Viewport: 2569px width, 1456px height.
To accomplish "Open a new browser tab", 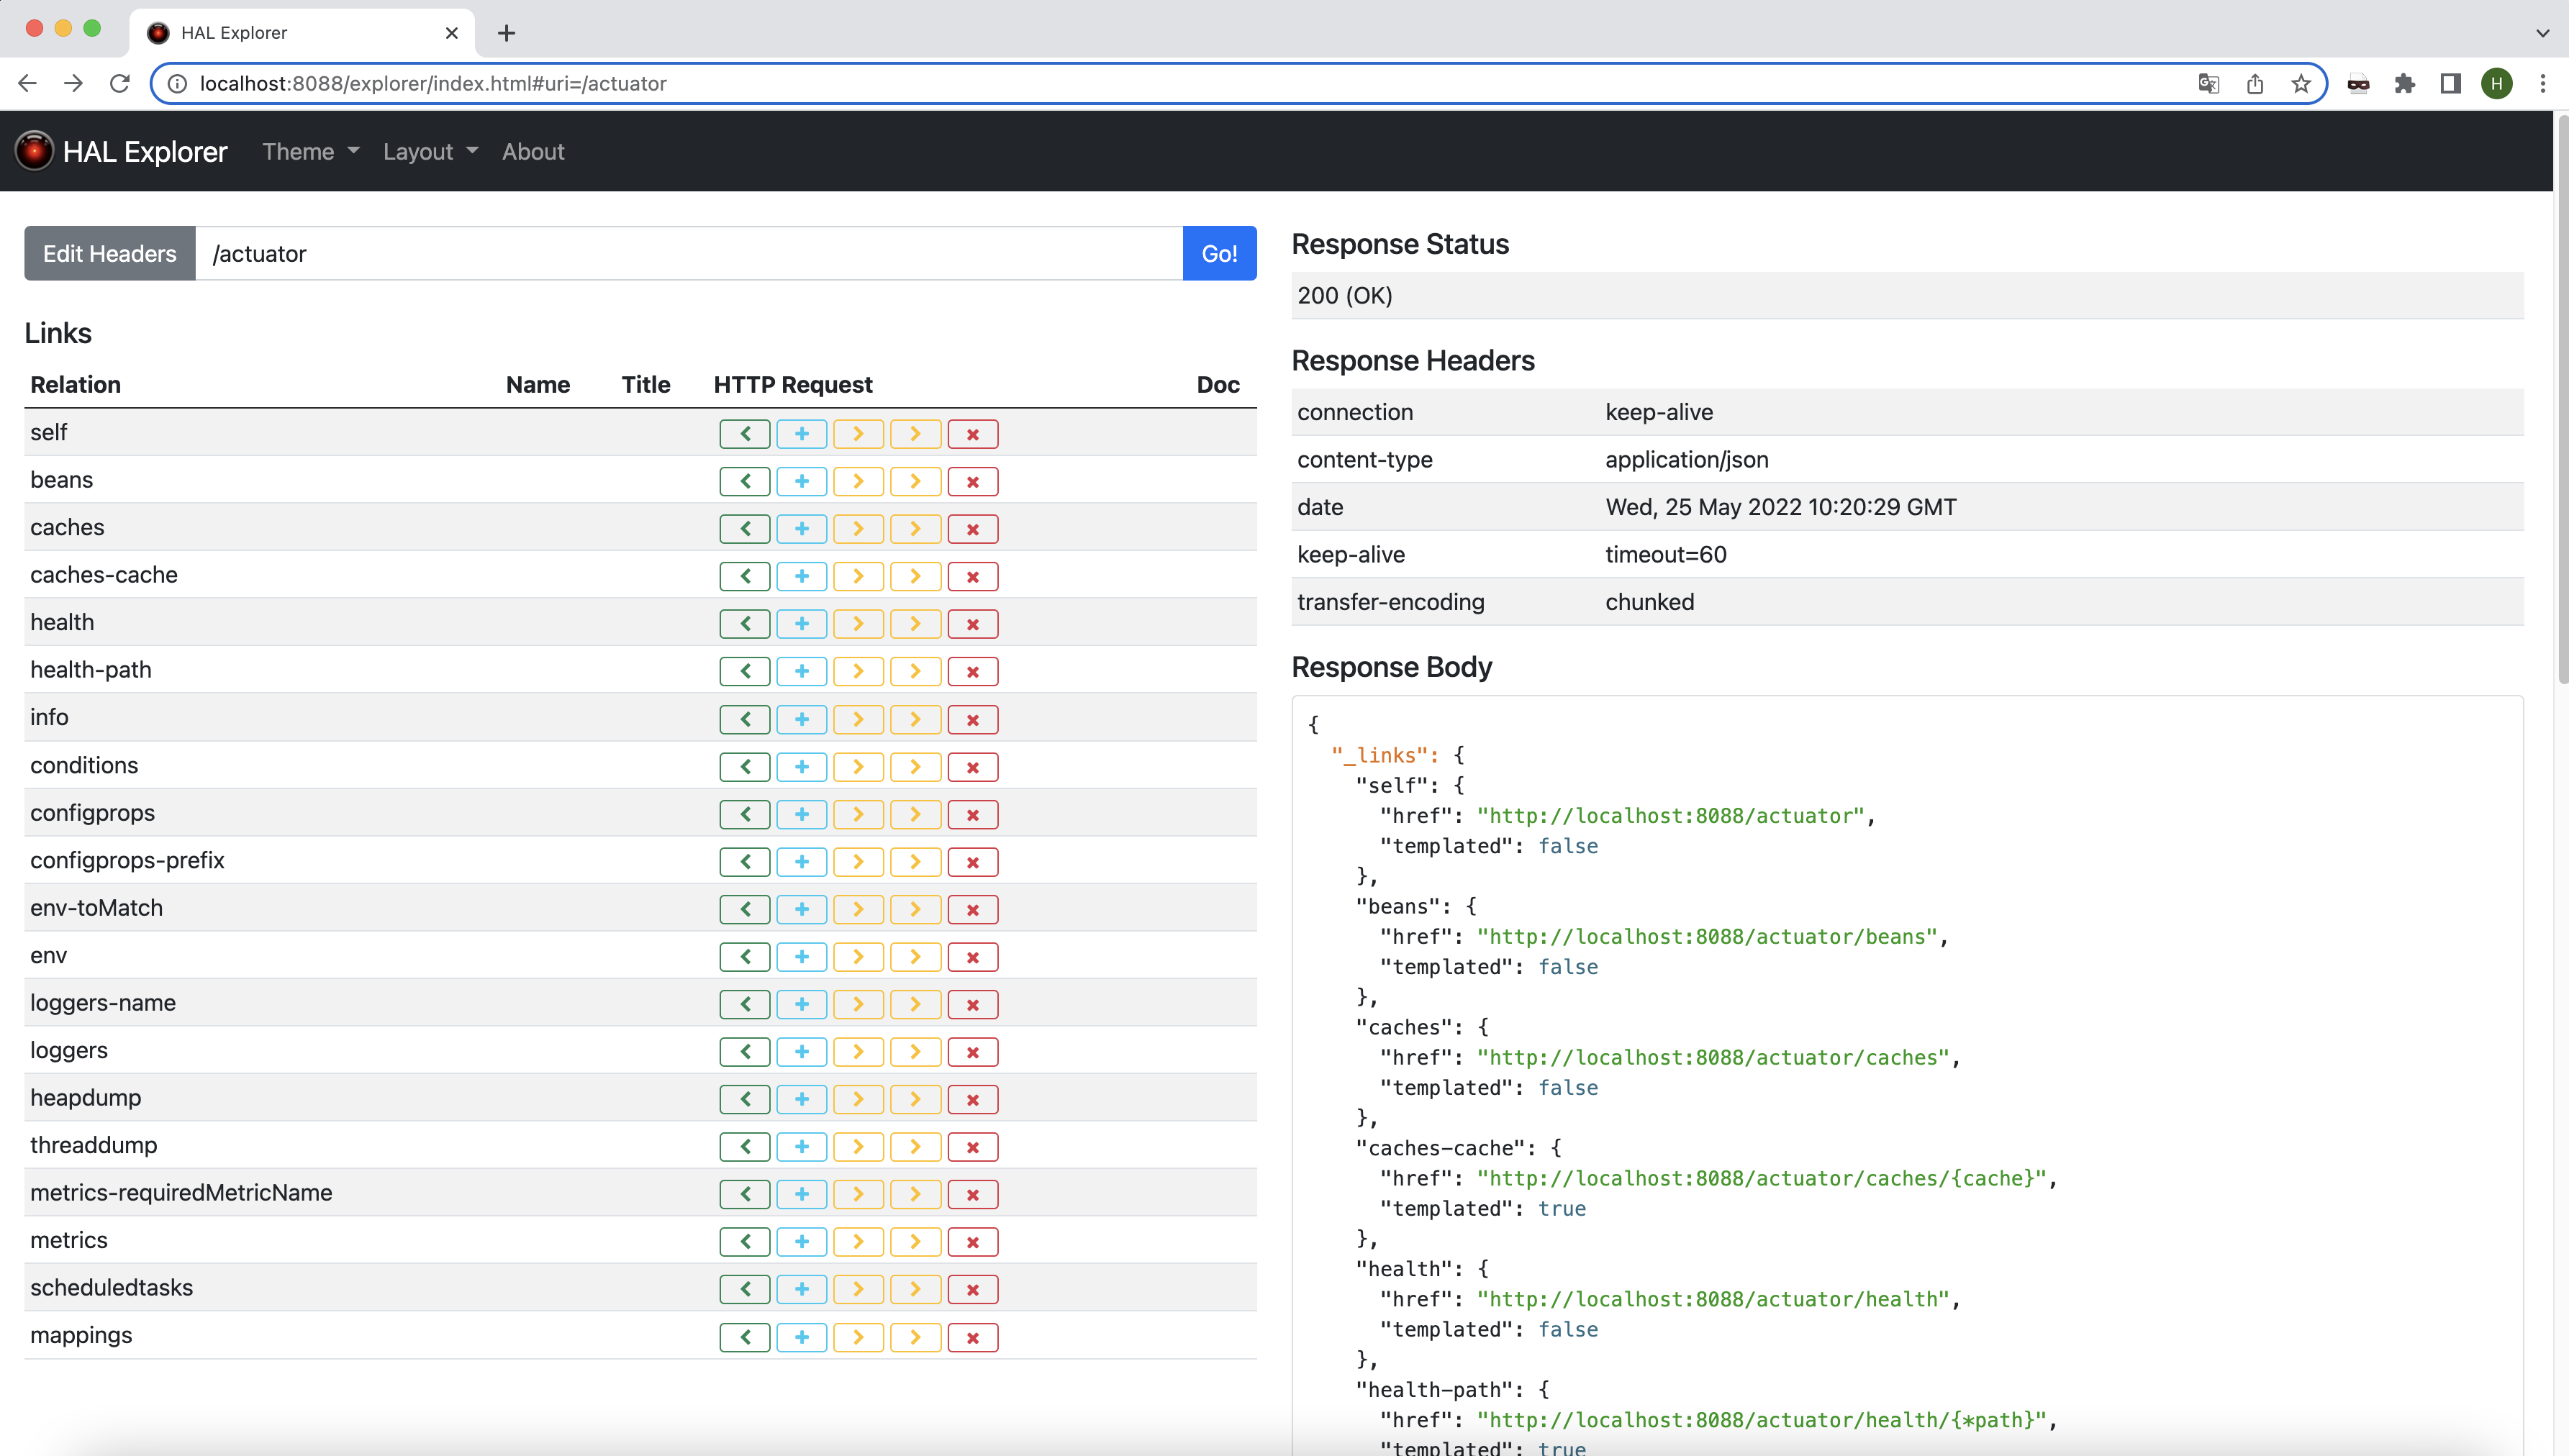I will tap(507, 33).
